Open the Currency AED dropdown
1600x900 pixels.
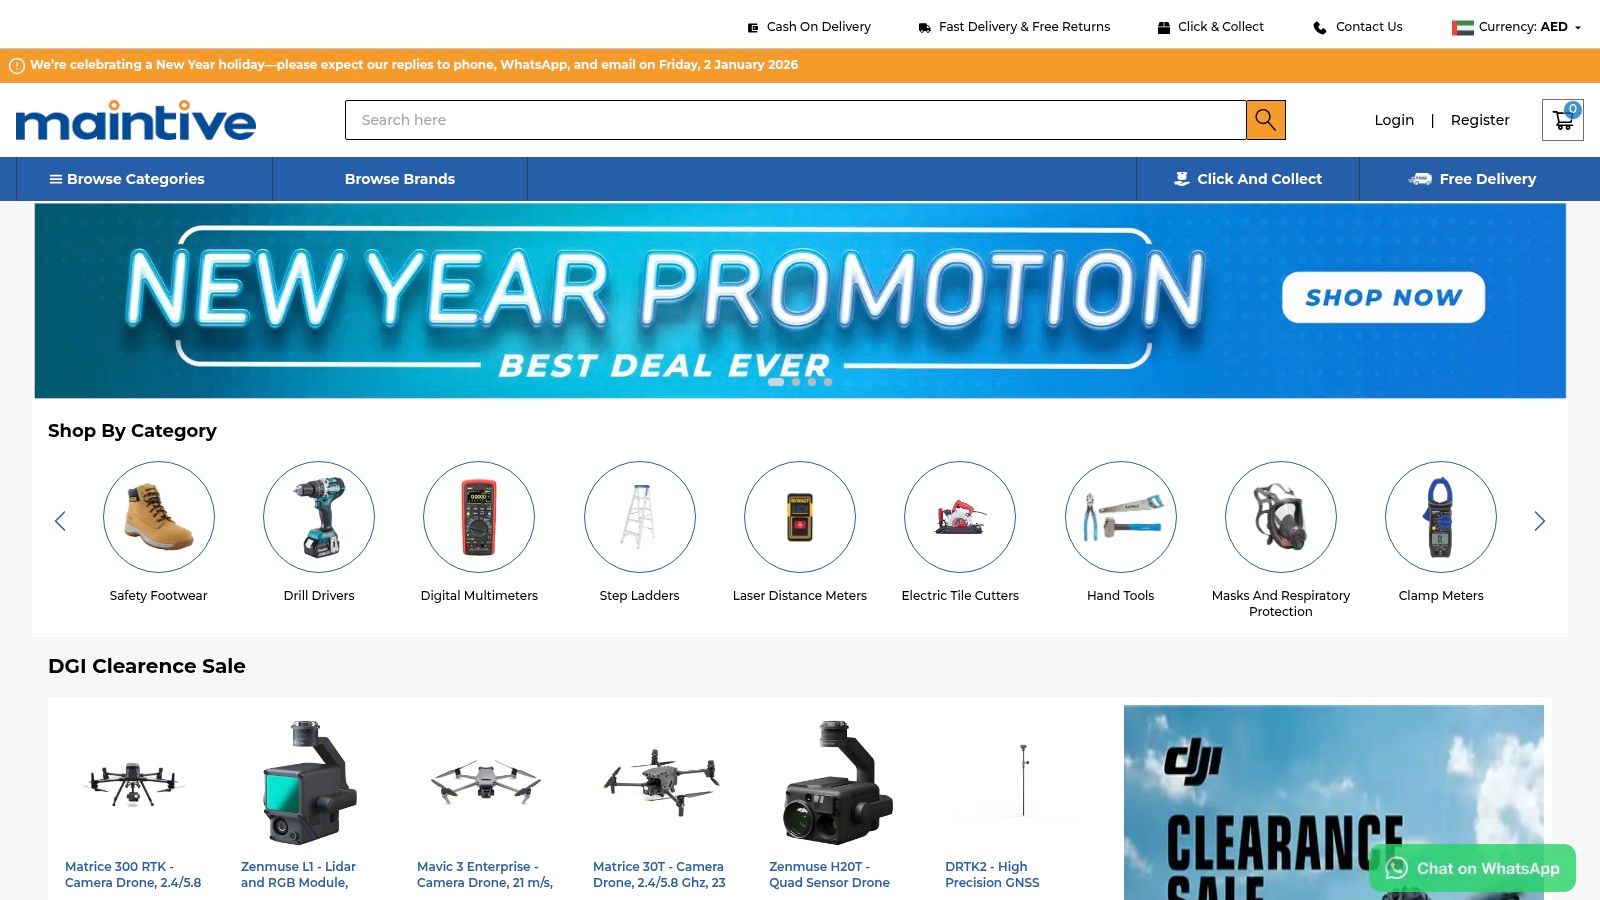click(1517, 27)
